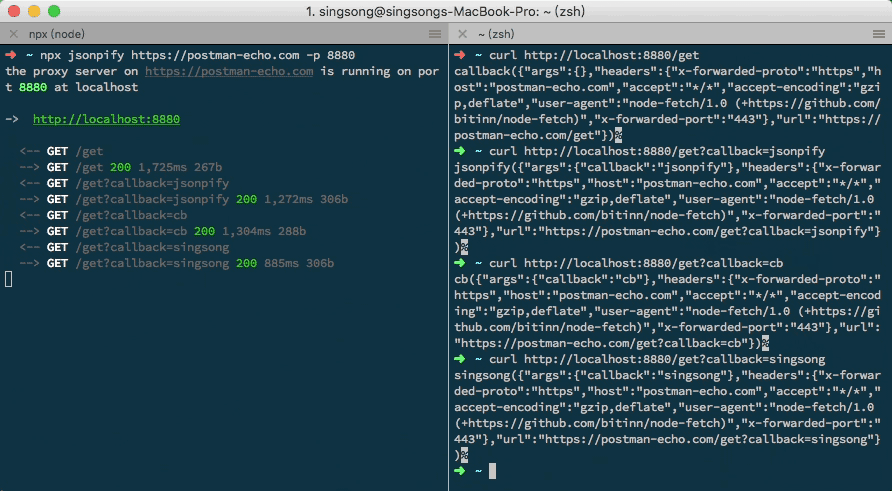Click the yellow minimize window button

pyautogui.click(x=34, y=11)
